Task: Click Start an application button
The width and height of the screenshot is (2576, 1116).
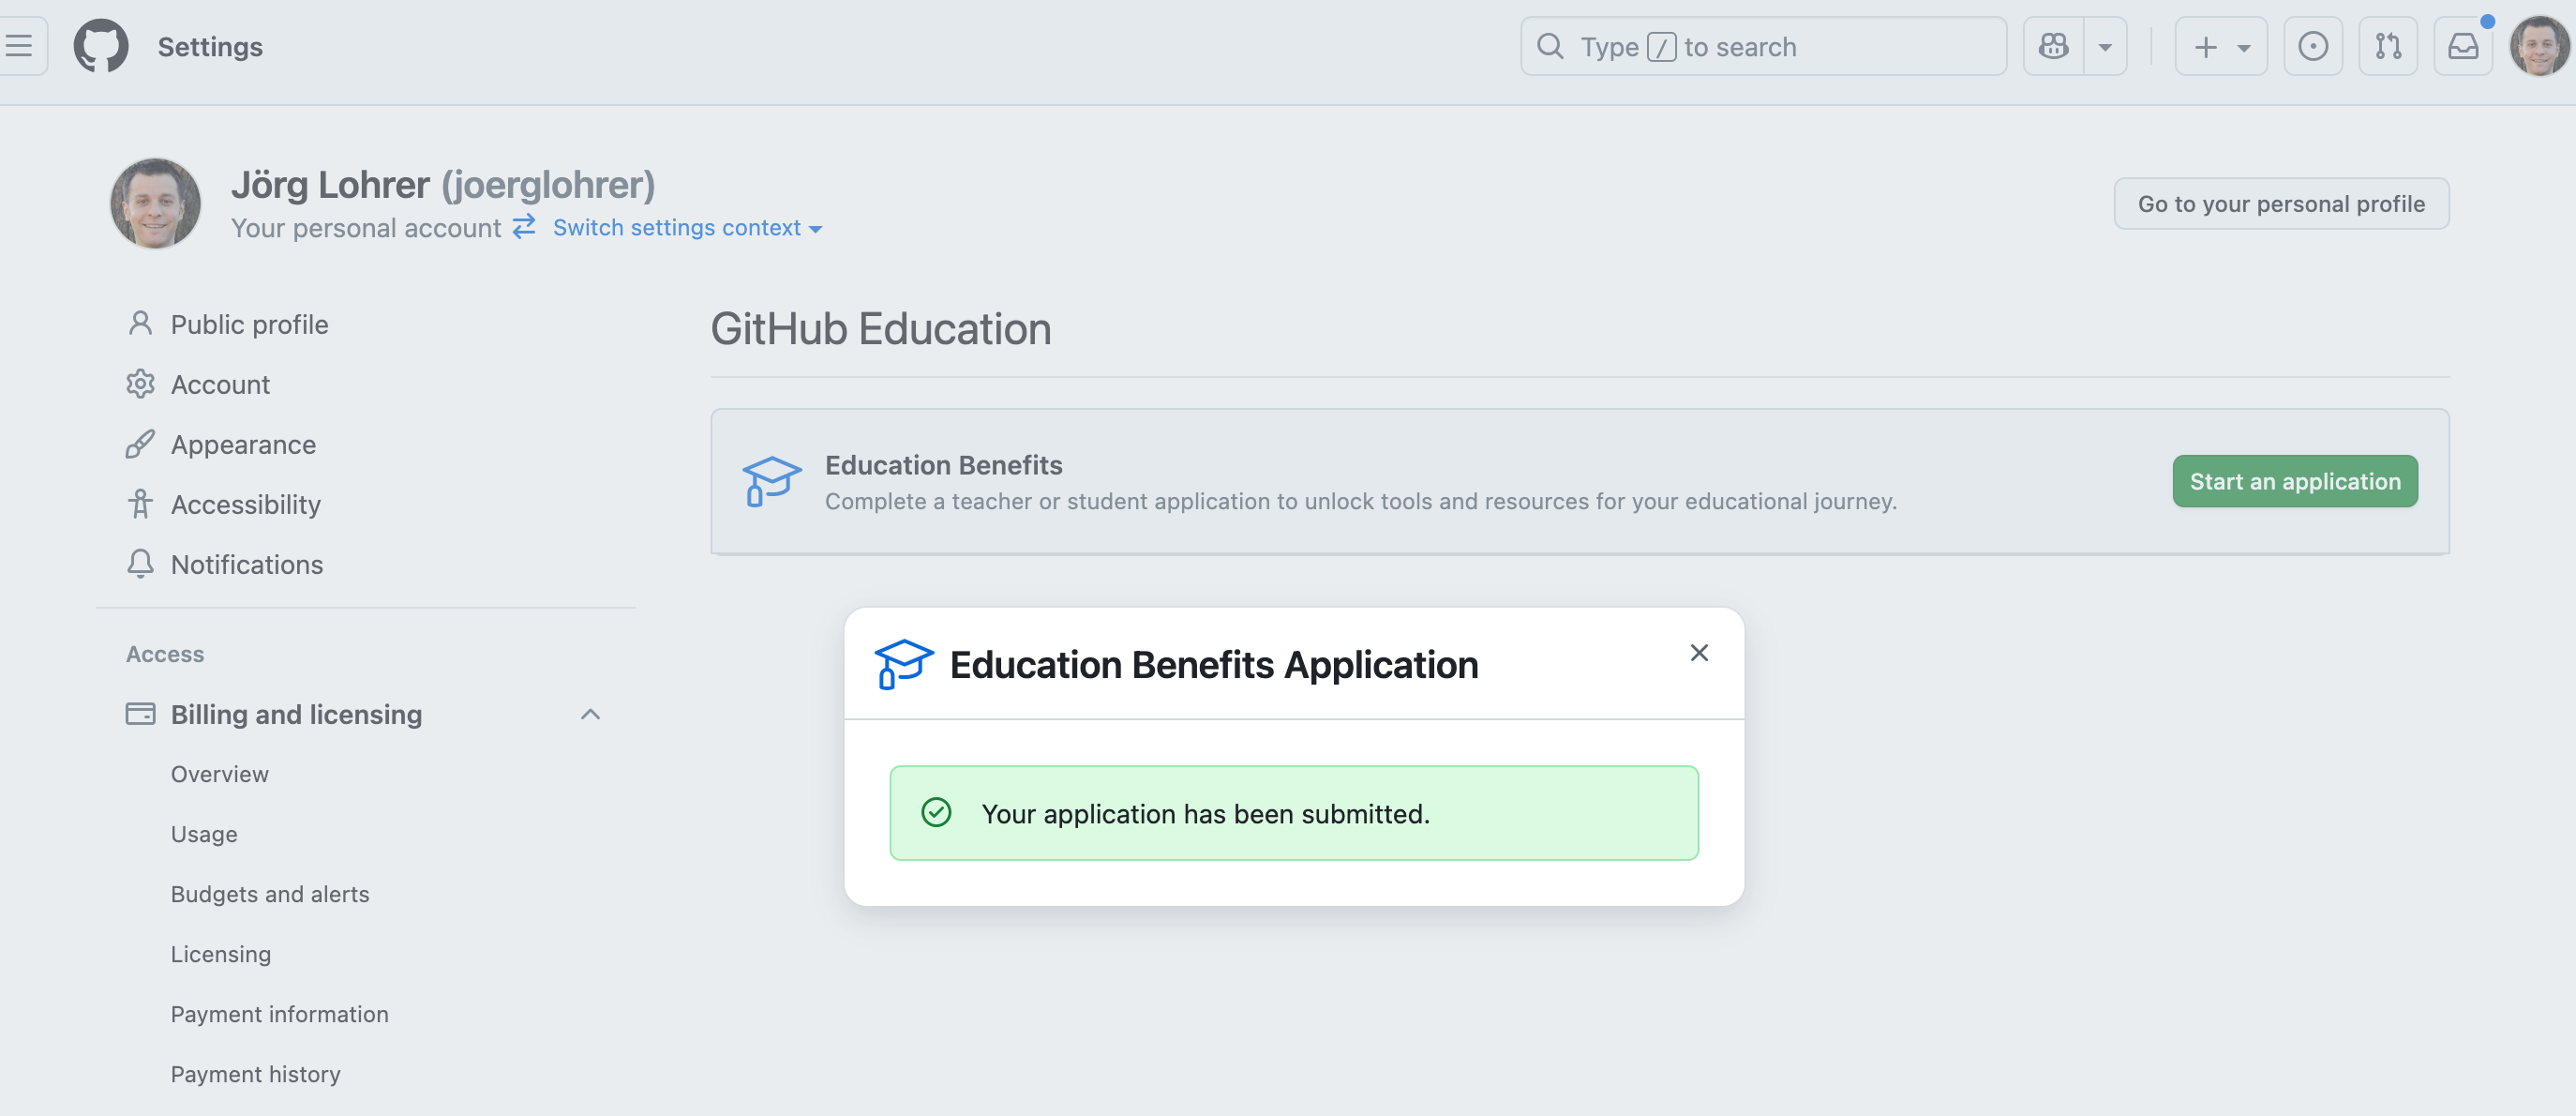Action: 2294,481
